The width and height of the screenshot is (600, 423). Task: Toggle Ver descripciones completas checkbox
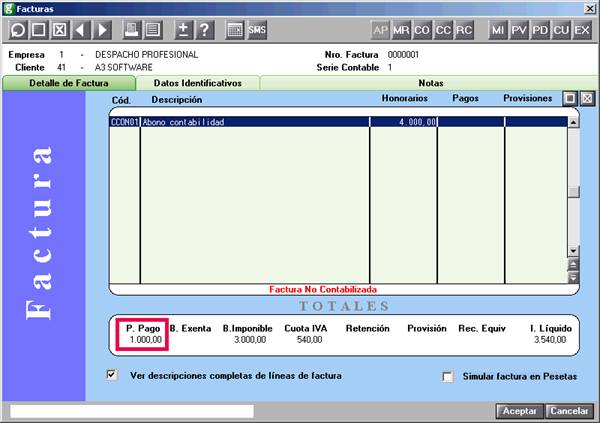[112, 375]
